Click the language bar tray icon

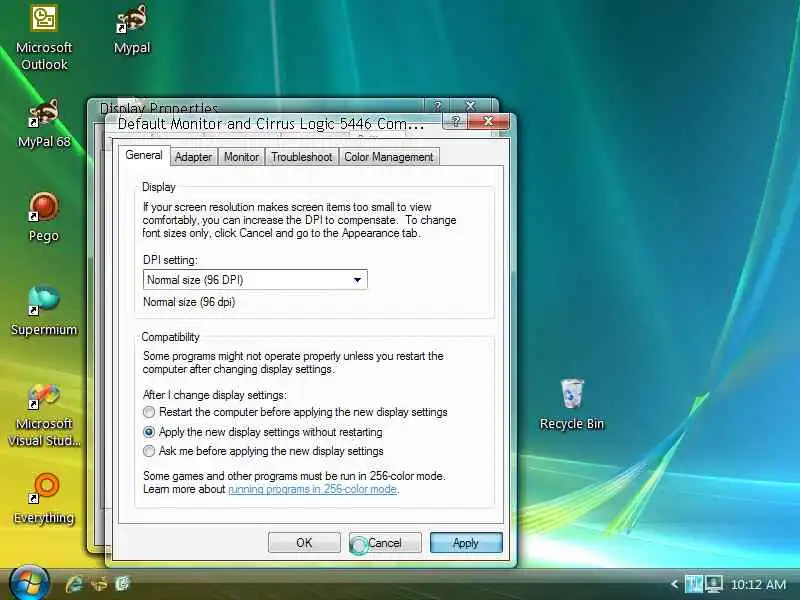693,584
